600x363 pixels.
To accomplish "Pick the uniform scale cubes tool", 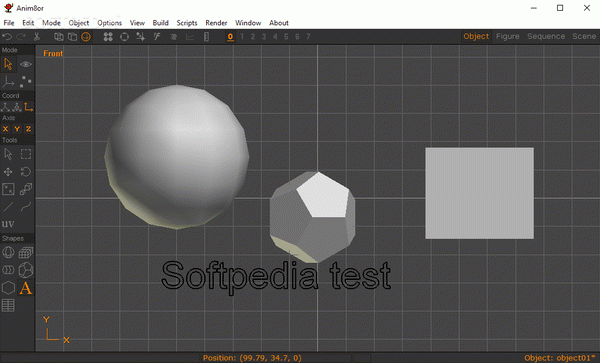I will point(26,189).
